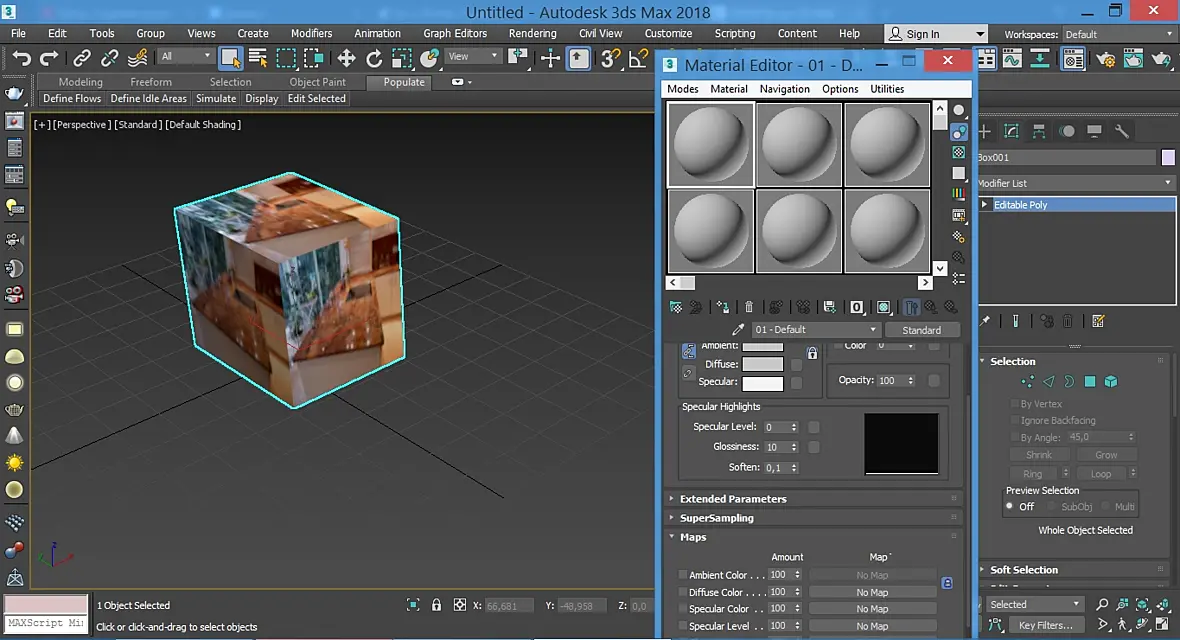The width and height of the screenshot is (1180, 640).
Task: Click the Undo arrow icon
Action: tap(21, 58)
